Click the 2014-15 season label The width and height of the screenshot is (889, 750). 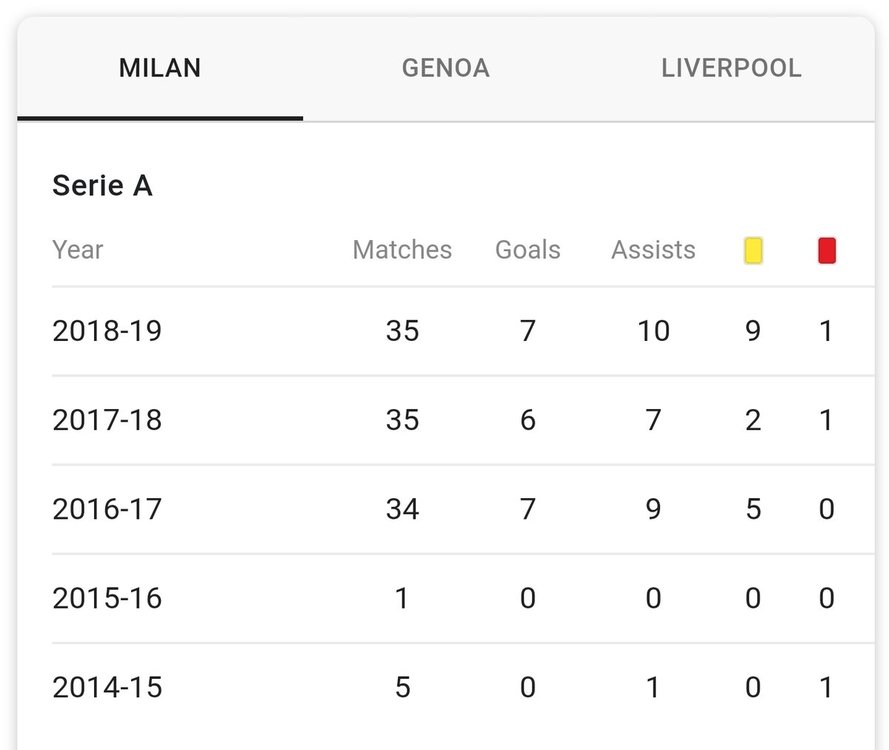107,687
